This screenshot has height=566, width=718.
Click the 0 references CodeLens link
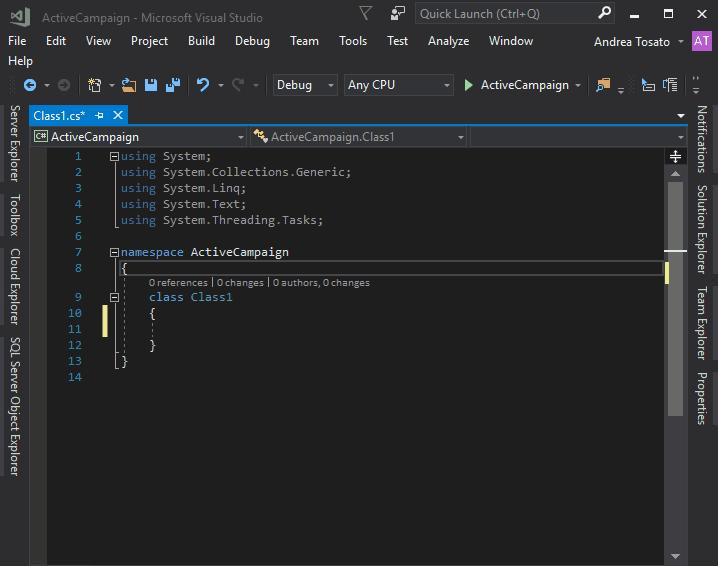pyautogui.click(x=178, y=283)
